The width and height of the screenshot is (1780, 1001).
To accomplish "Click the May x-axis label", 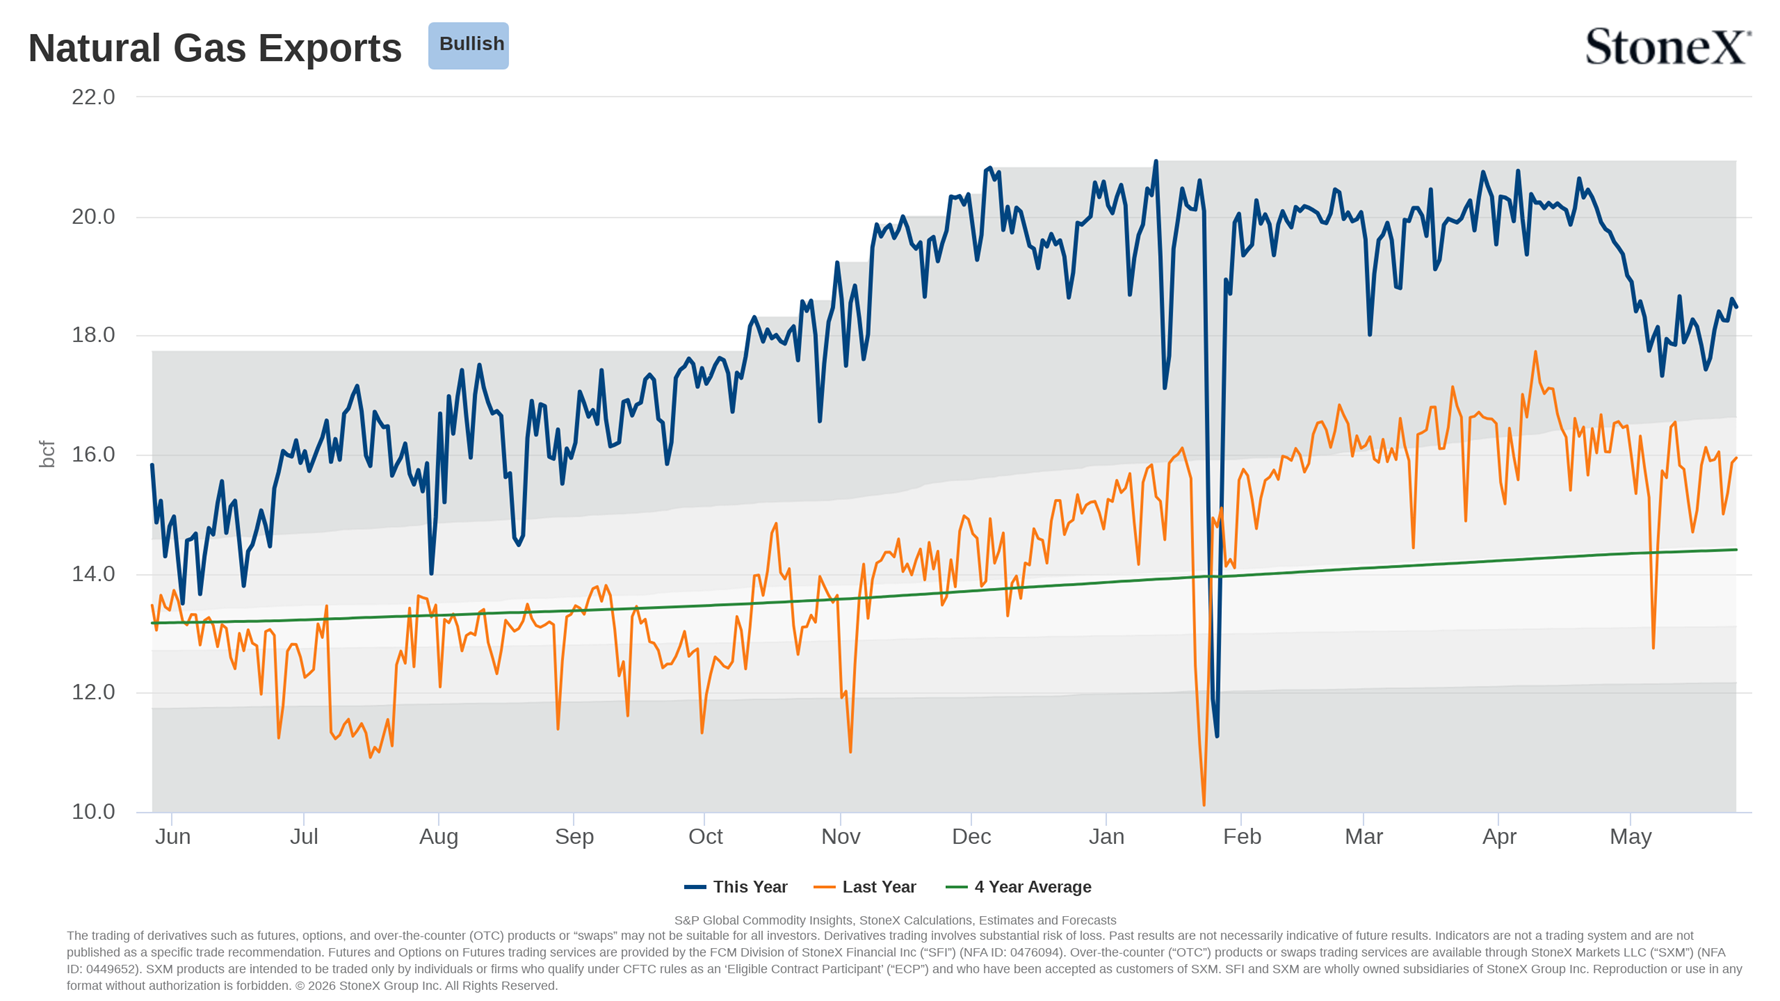I will (x=1630, y=837).
